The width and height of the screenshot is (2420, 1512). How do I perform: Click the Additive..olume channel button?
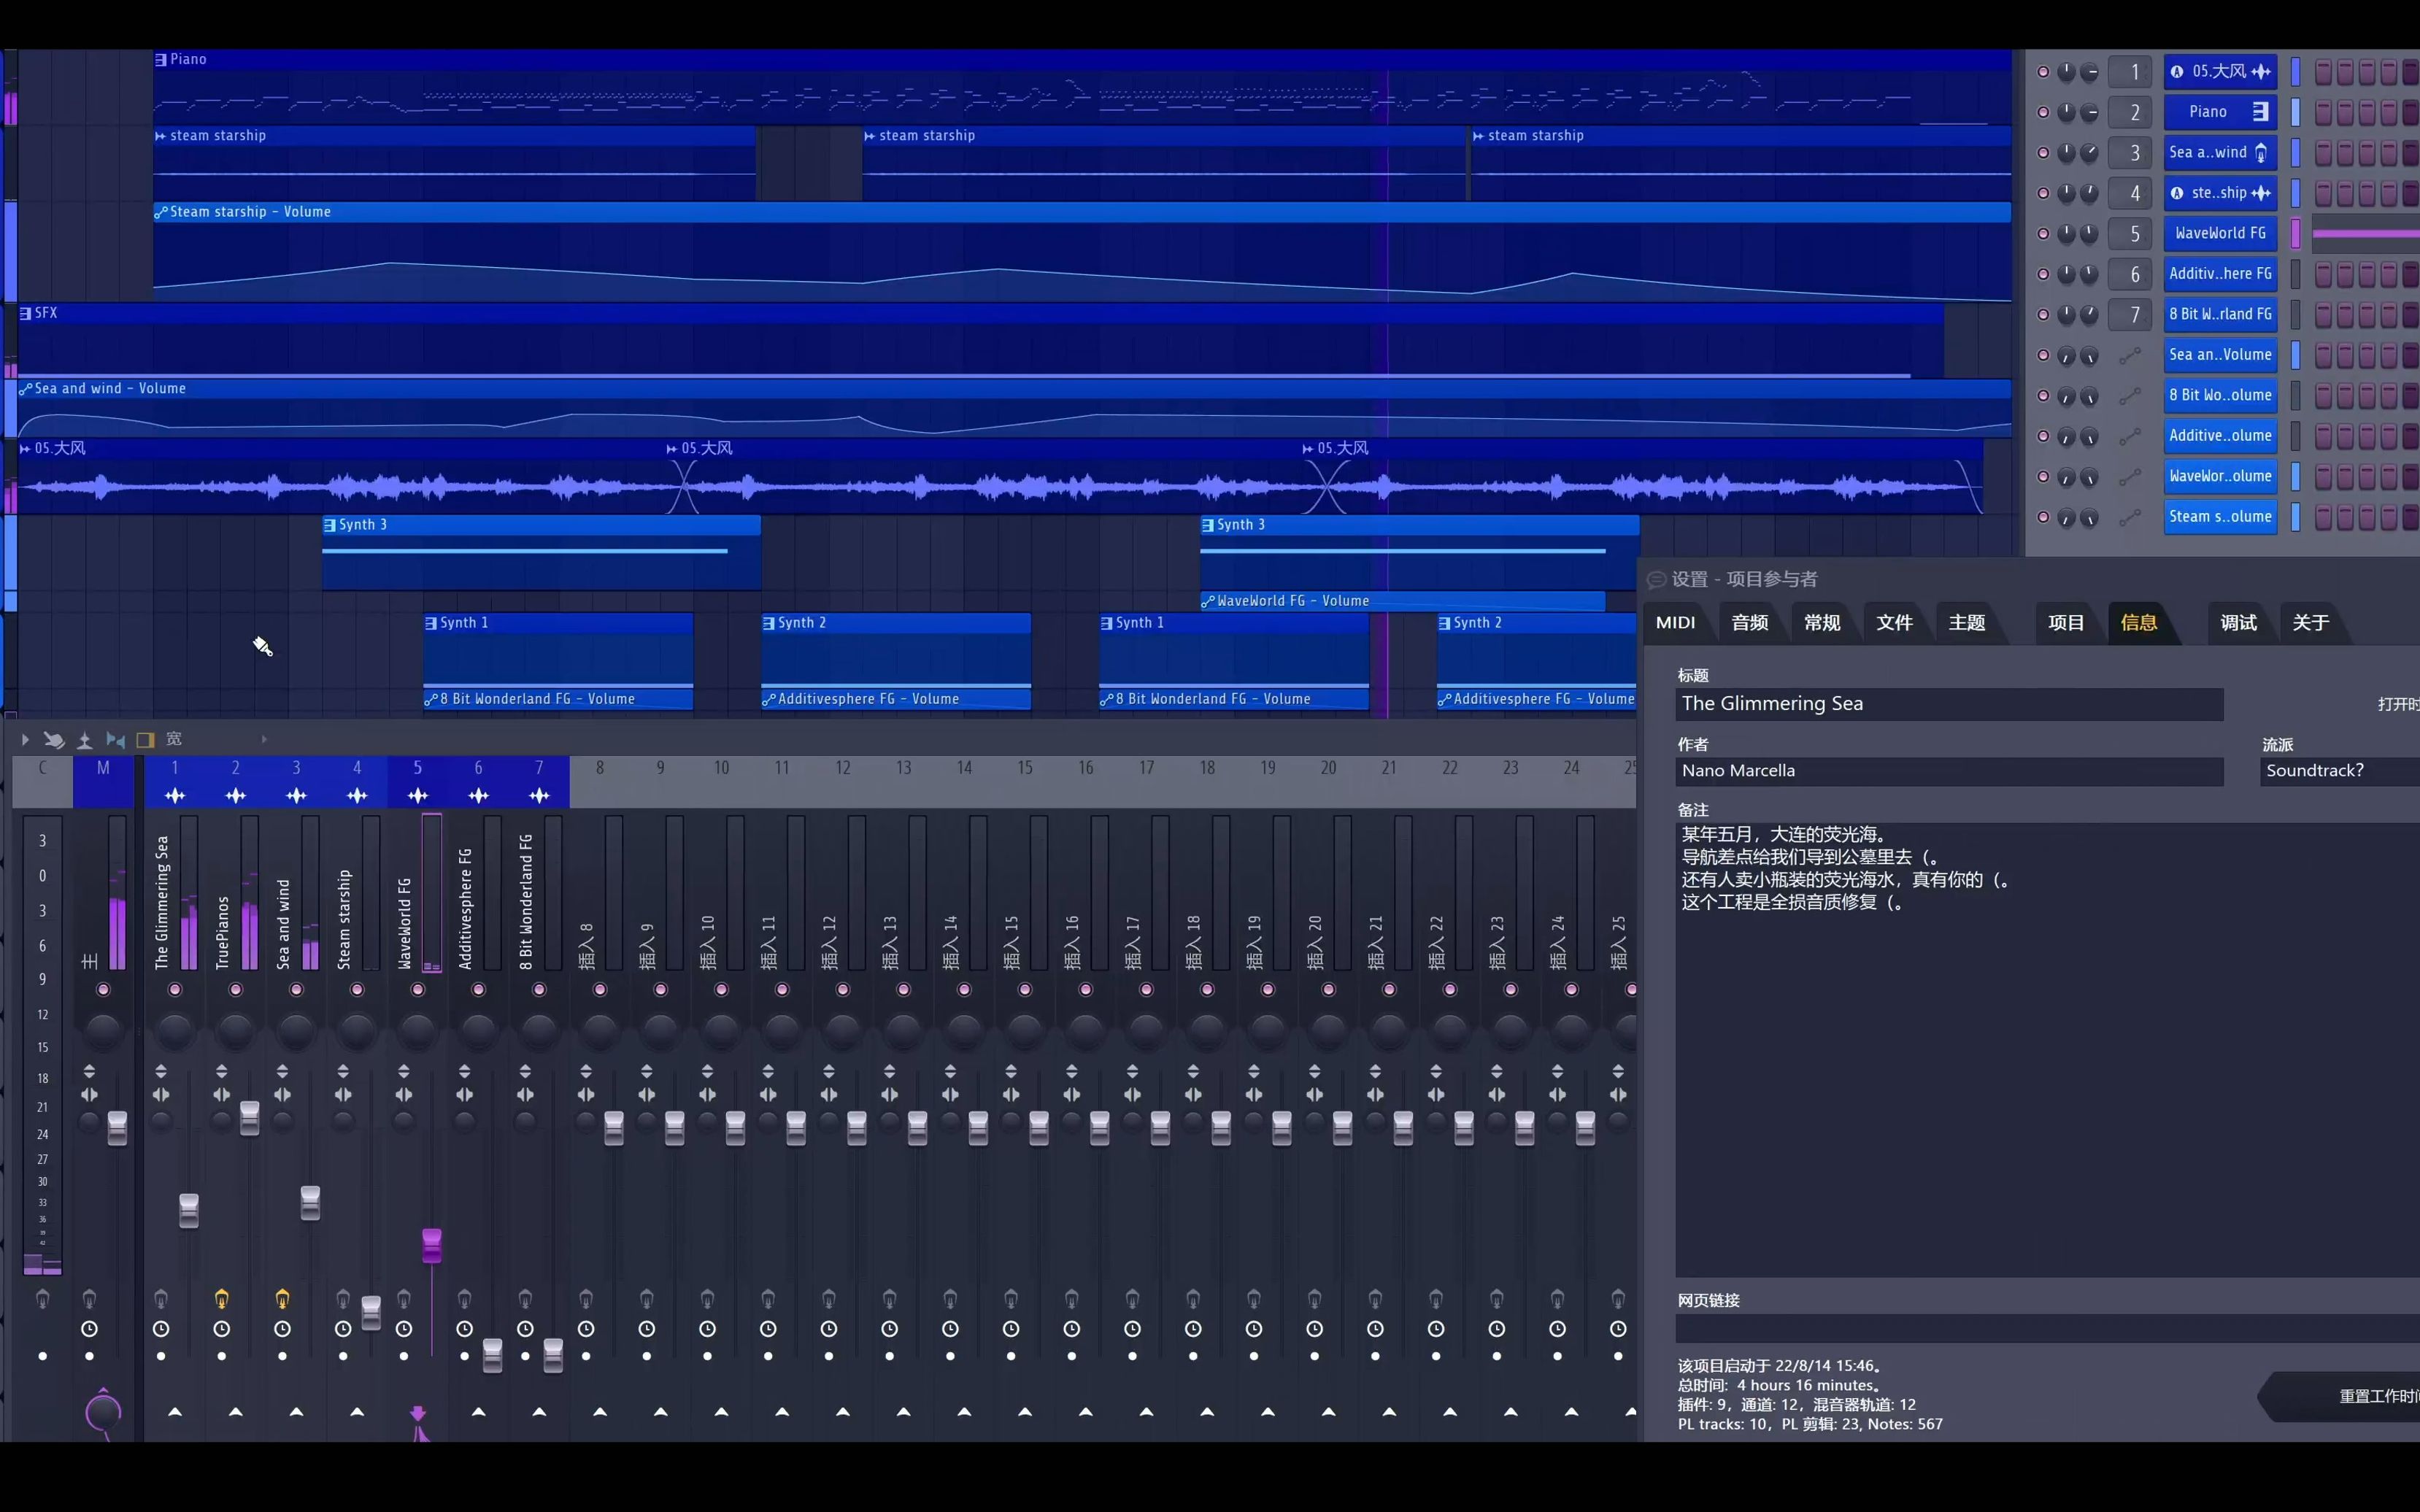click(x=2220, y=436)
